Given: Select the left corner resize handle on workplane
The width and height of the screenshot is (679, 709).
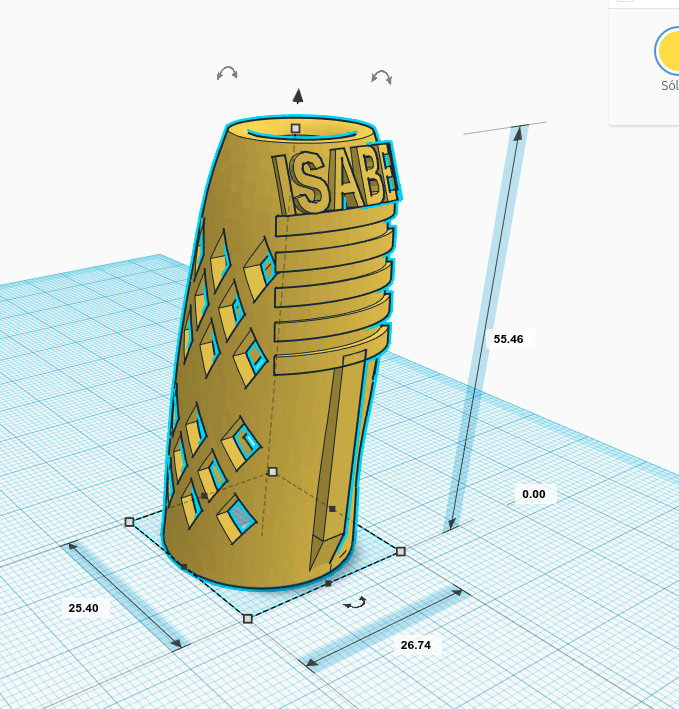Looking at the screenshot, I should (x=129, y=522).
